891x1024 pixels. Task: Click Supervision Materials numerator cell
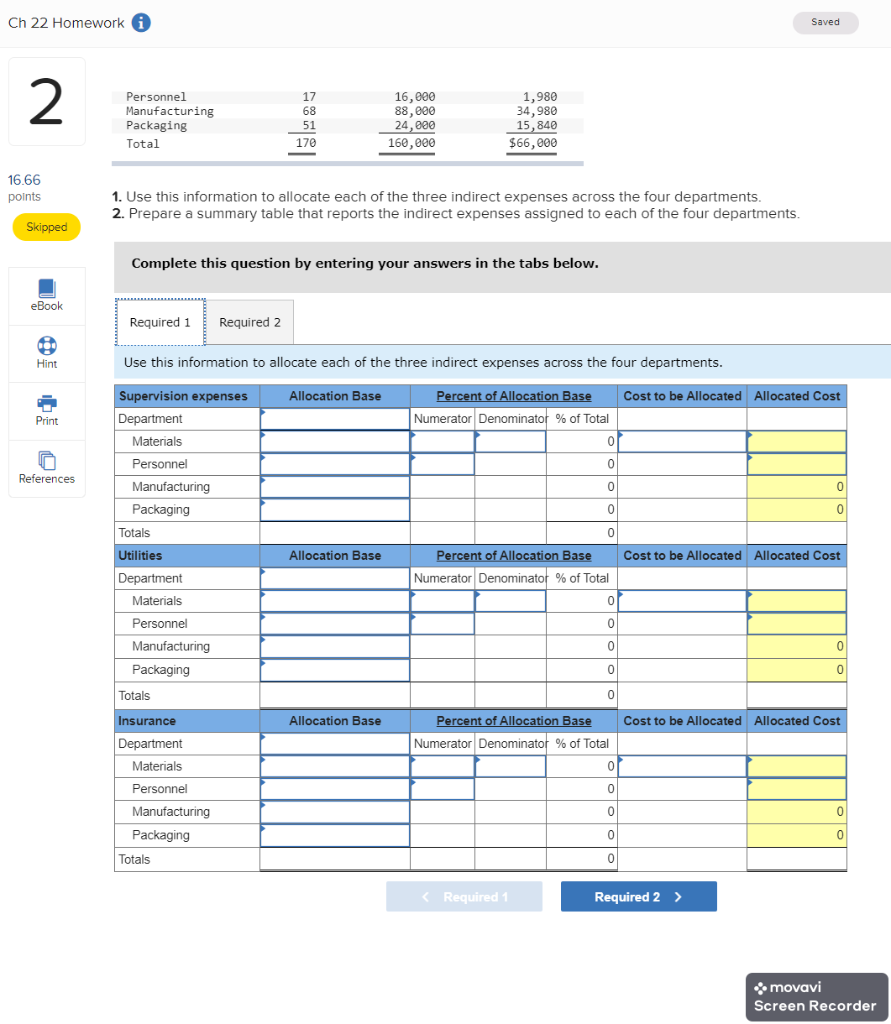pos(442,441)
